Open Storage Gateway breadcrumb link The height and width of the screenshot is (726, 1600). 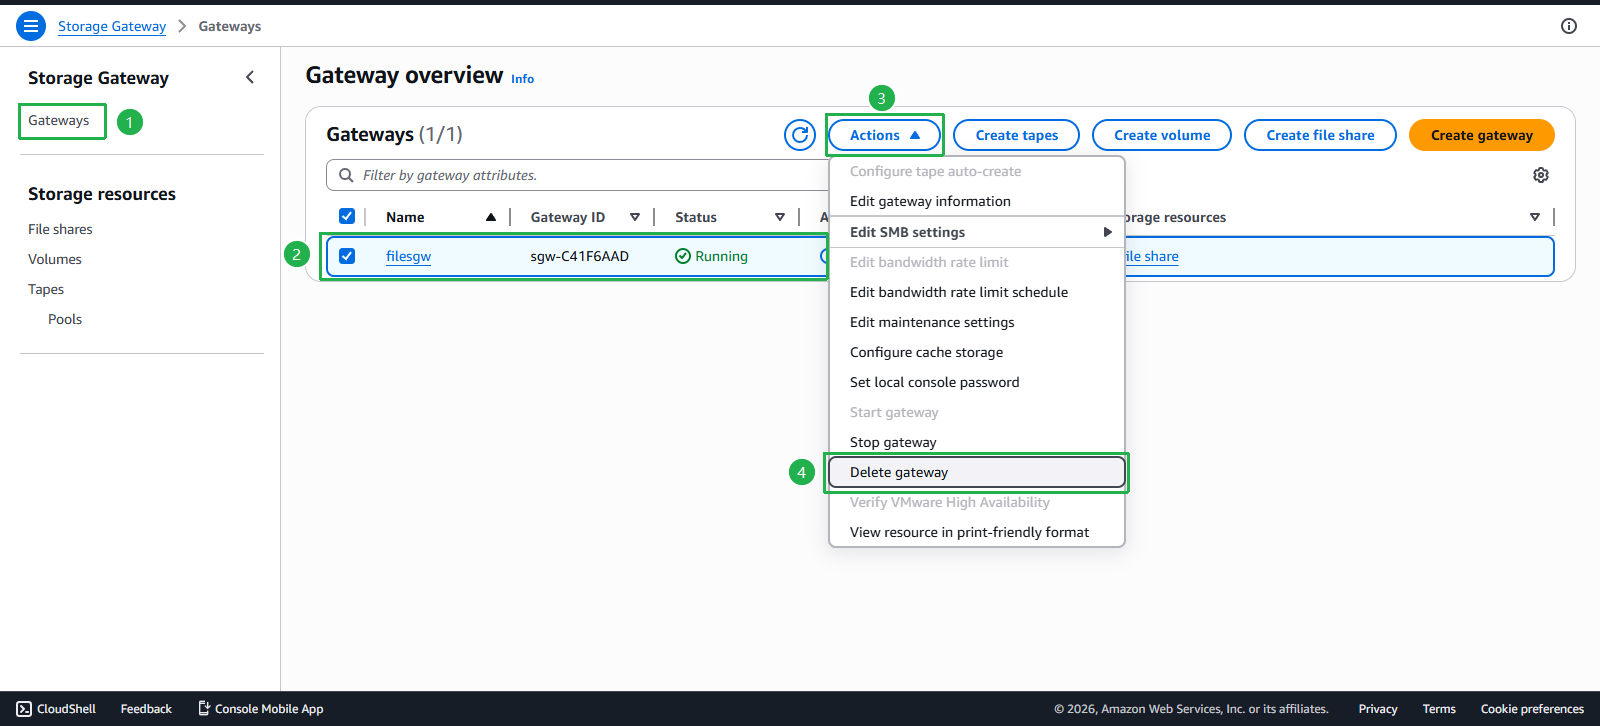(112, 26)
